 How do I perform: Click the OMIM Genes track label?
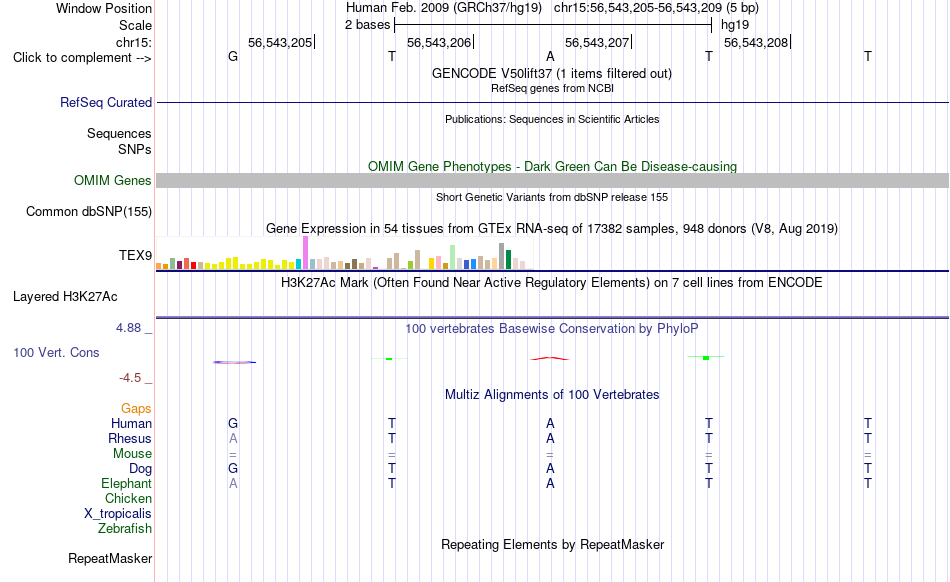pyautogui.click(x=112, y=180)
